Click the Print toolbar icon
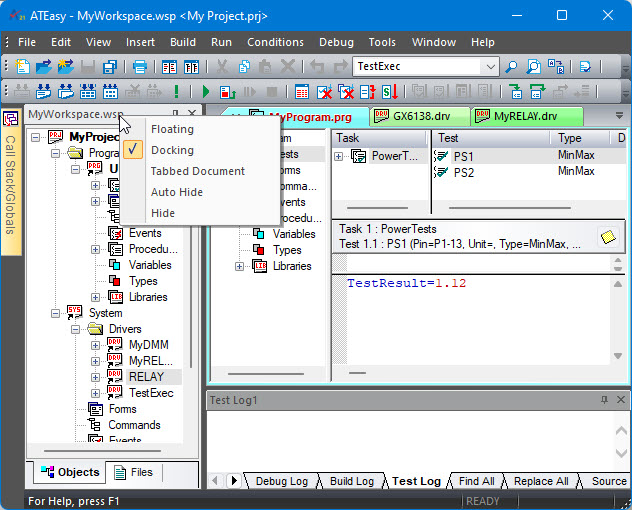The height and width of the screenshot is (510, 632). coord(140,67)
